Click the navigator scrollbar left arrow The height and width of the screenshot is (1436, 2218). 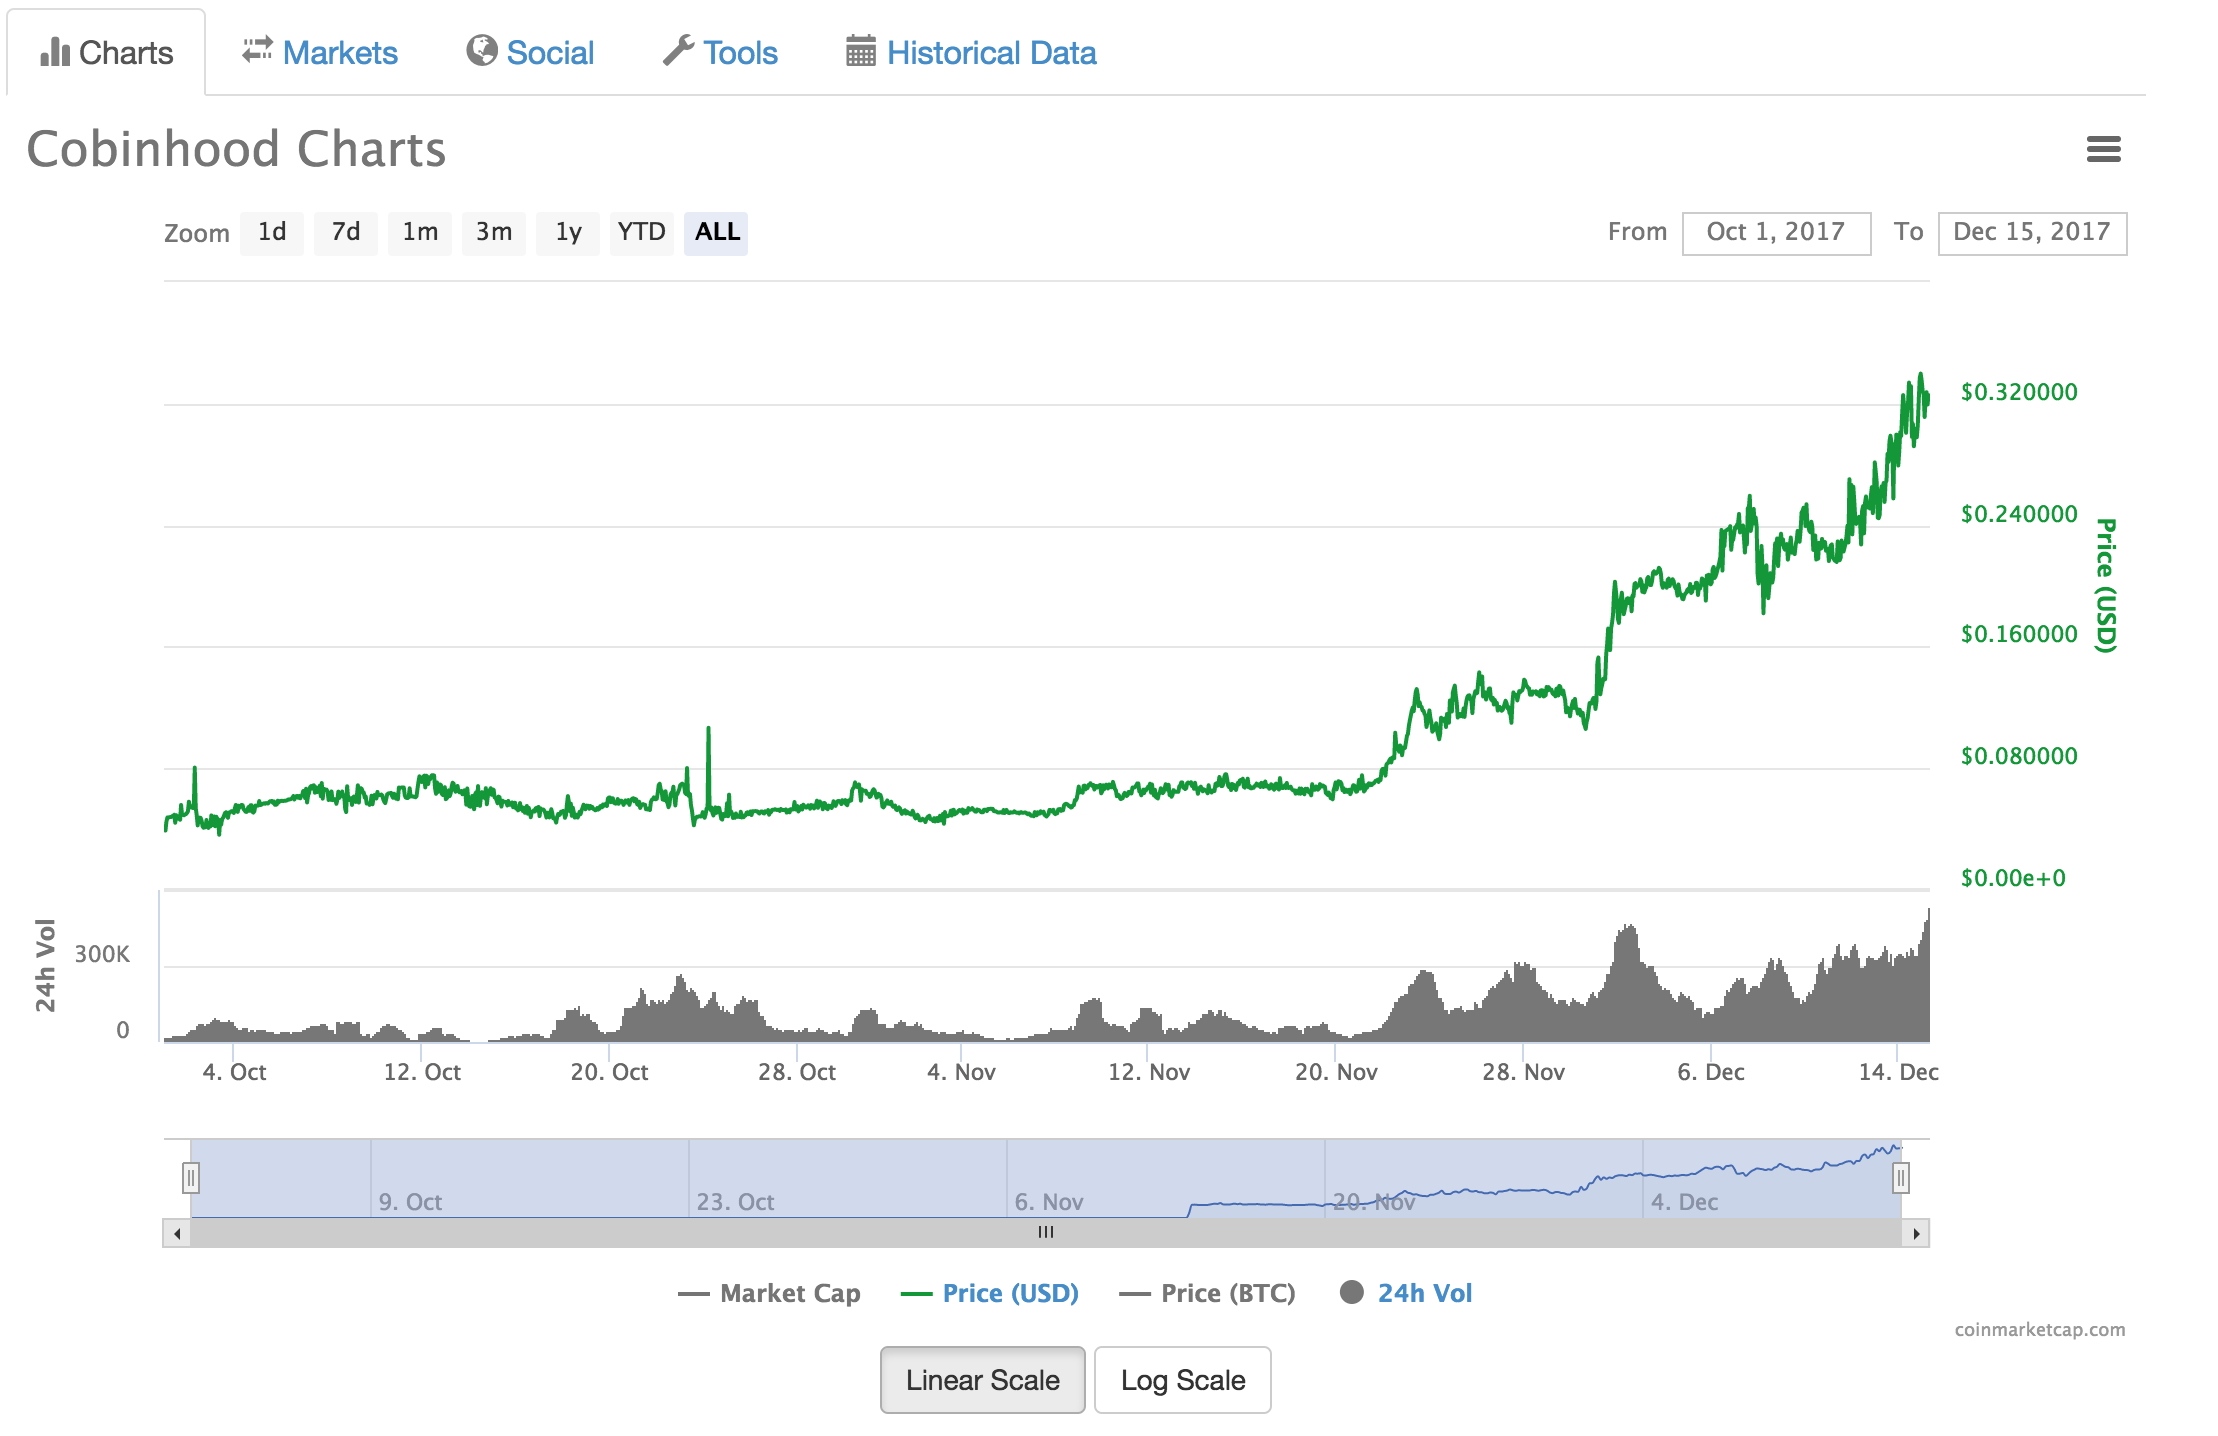click(177, 1233)
